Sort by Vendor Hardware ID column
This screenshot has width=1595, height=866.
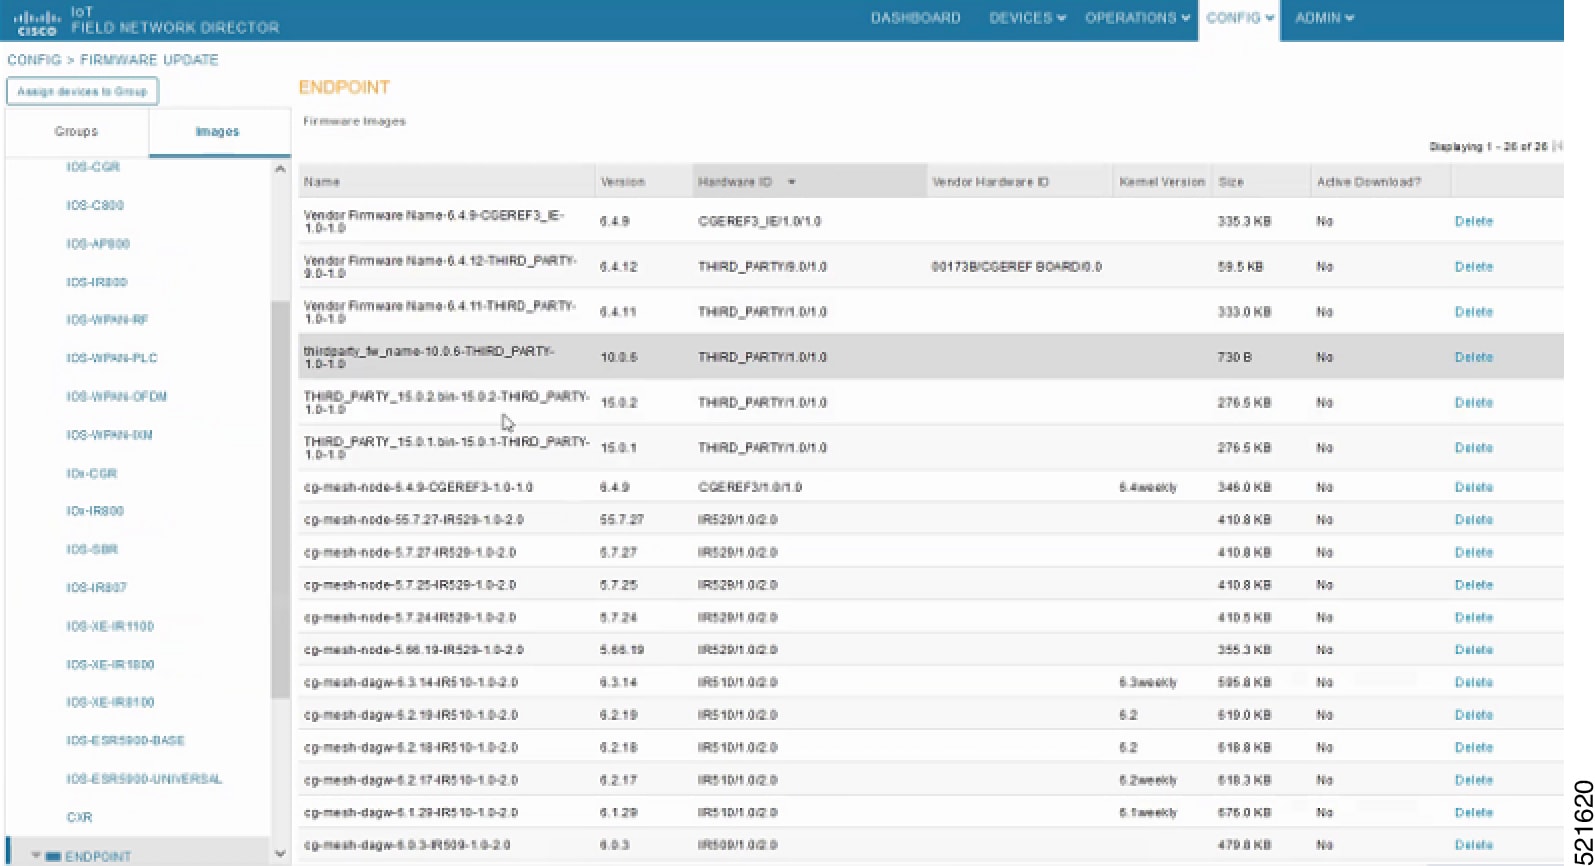(1019, 181)
